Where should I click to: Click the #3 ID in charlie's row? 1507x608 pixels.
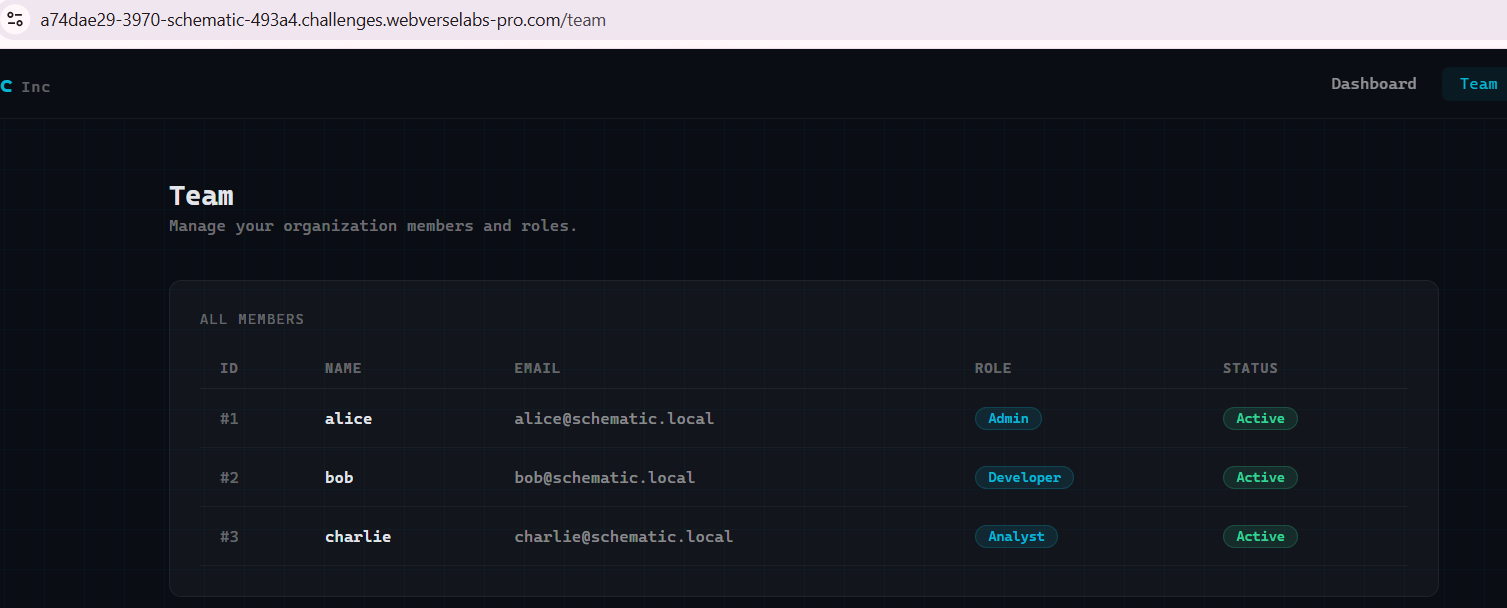tap(229, 537)
